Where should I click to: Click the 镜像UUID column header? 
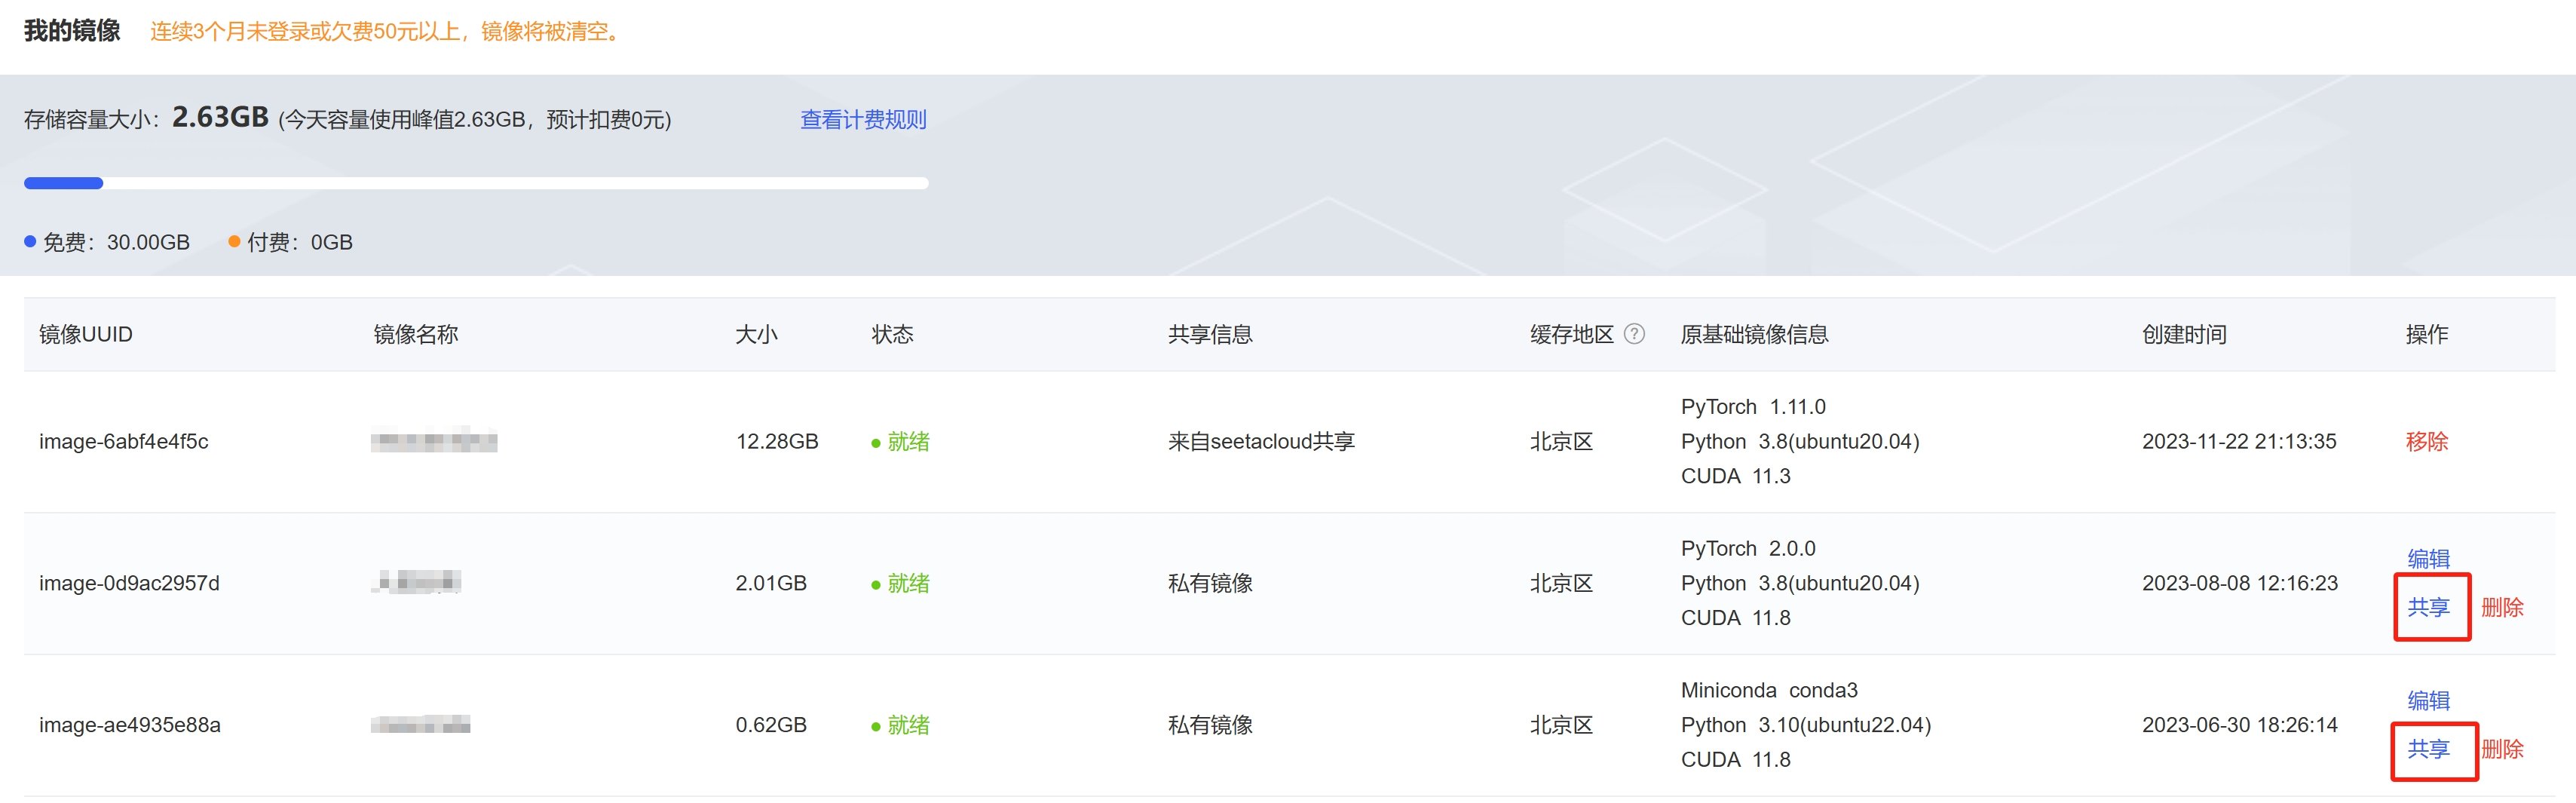click(86, 334)
